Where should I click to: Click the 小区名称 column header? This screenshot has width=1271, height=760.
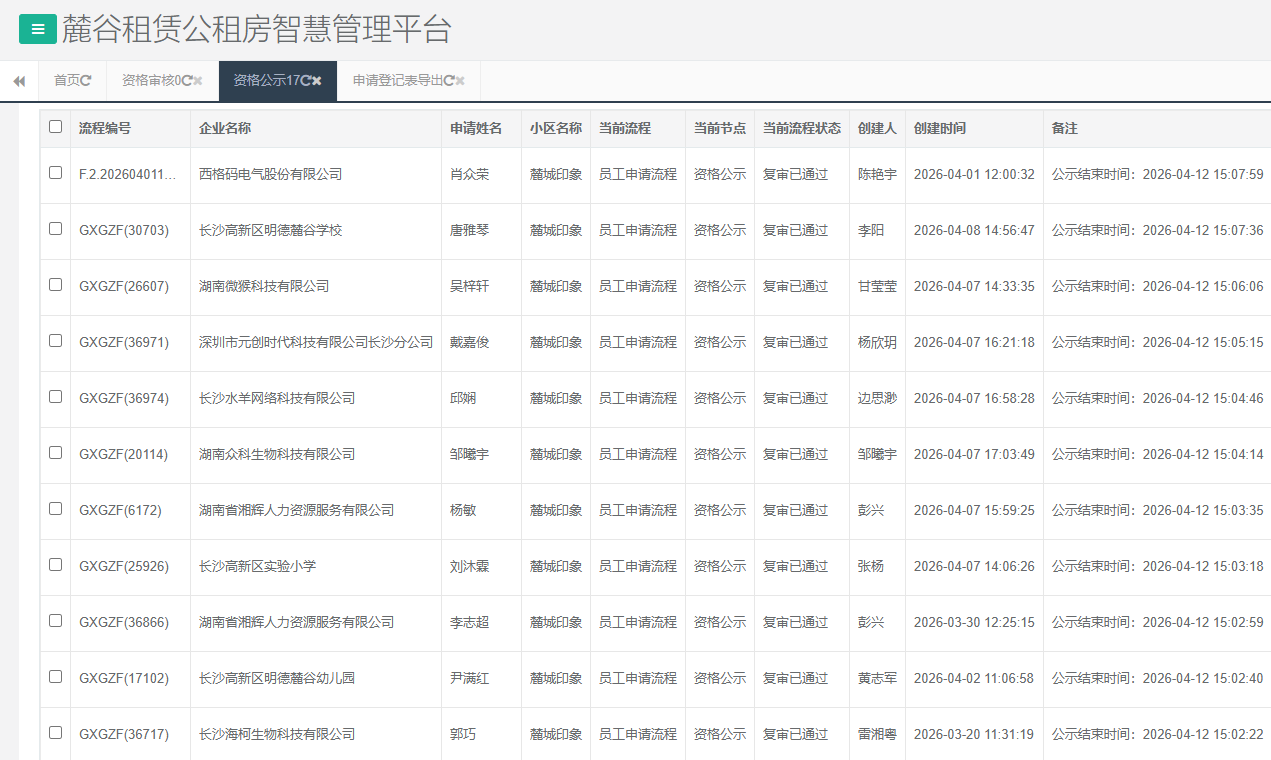556,129
